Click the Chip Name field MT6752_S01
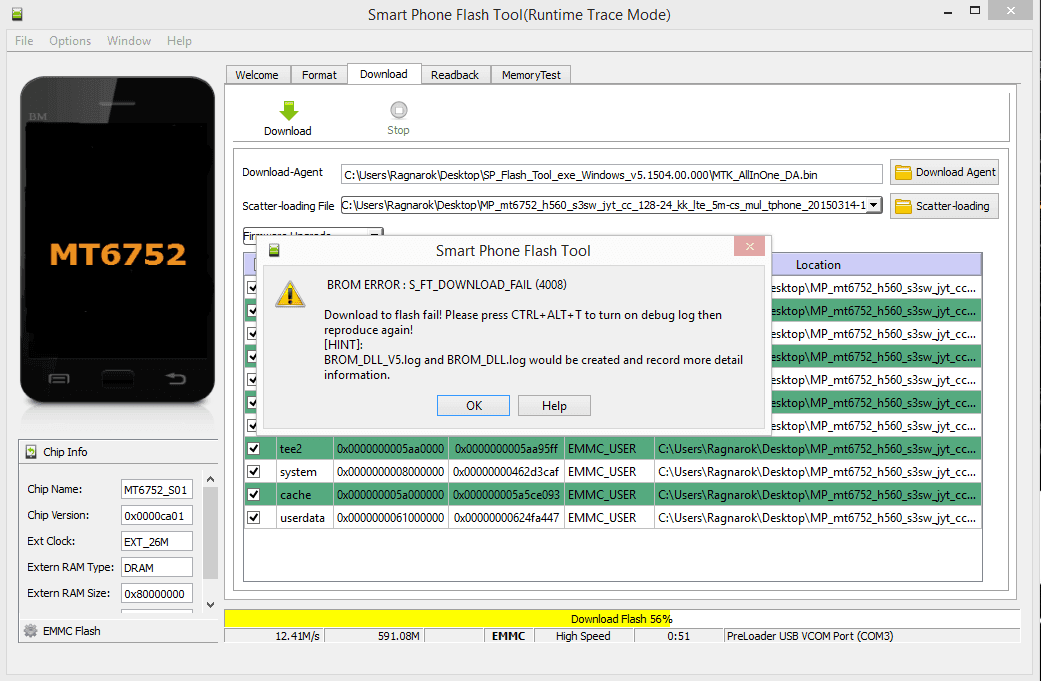This screenshot has height=681, width=1041. pyautogui.click(x=157, y=490)
